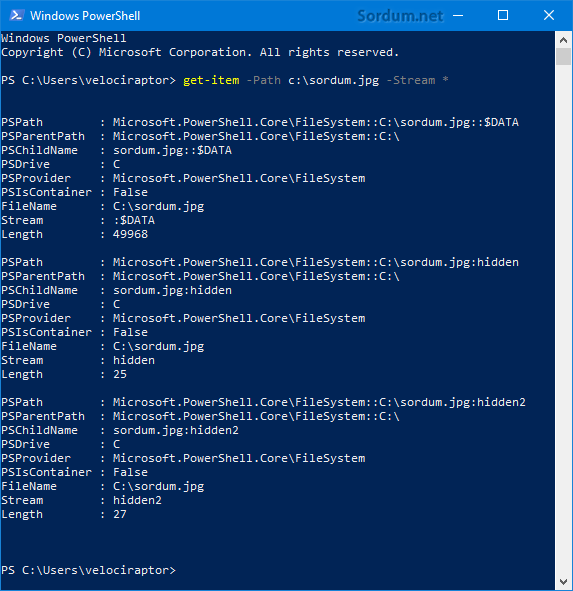Click the '-Stream' parameter in command
Screen dimensions: 573x591
411,80
